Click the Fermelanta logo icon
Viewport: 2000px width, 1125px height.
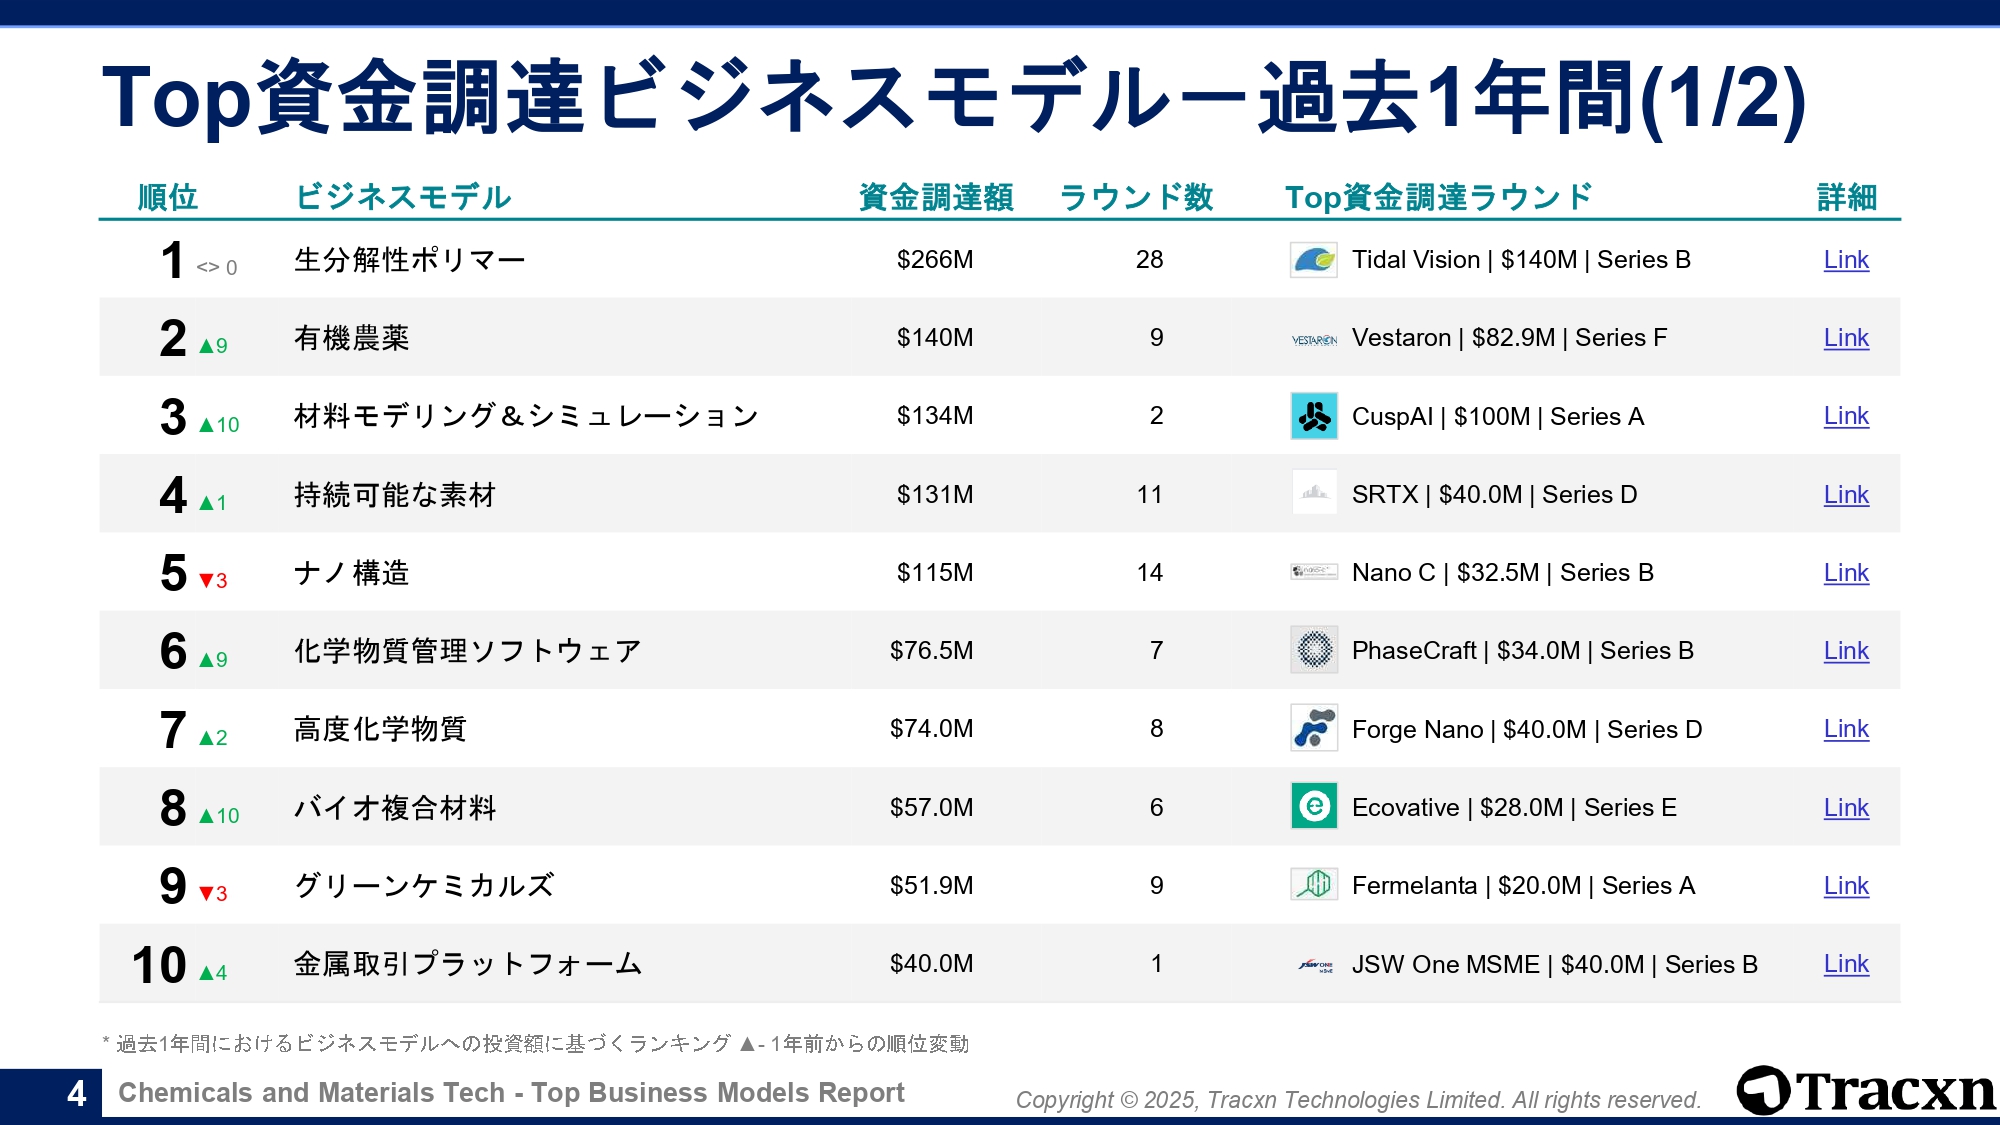click(x=1314, y=884)
